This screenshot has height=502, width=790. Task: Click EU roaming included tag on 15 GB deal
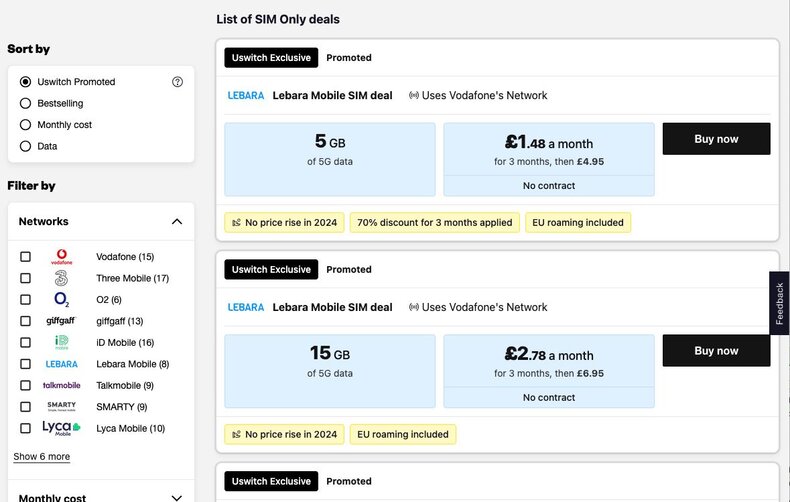coord(403,434)
